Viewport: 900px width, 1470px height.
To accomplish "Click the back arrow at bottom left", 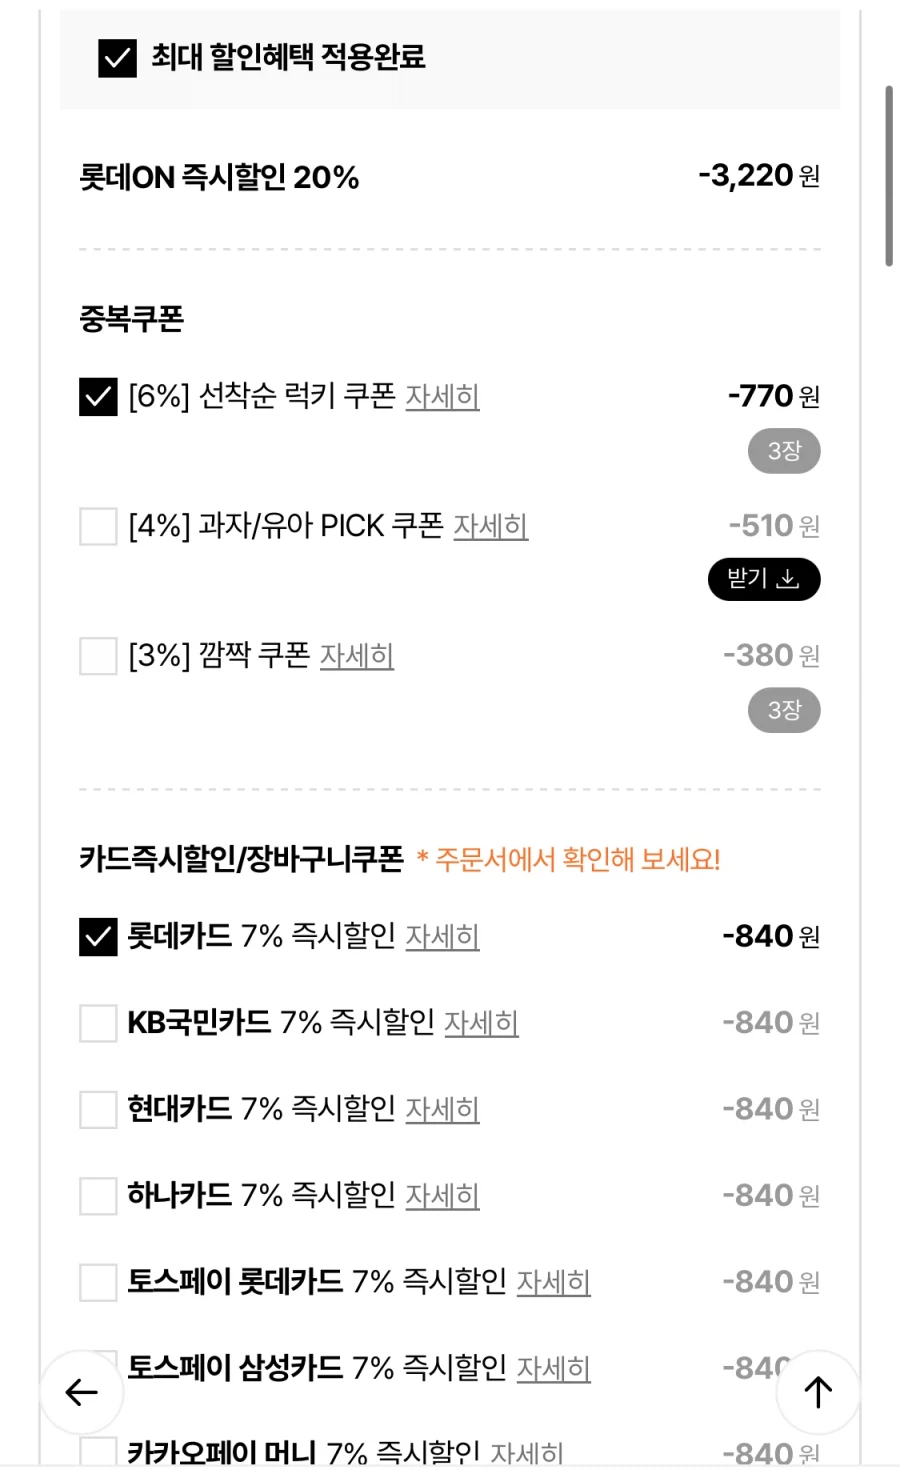I will (x=81, y=1391).
